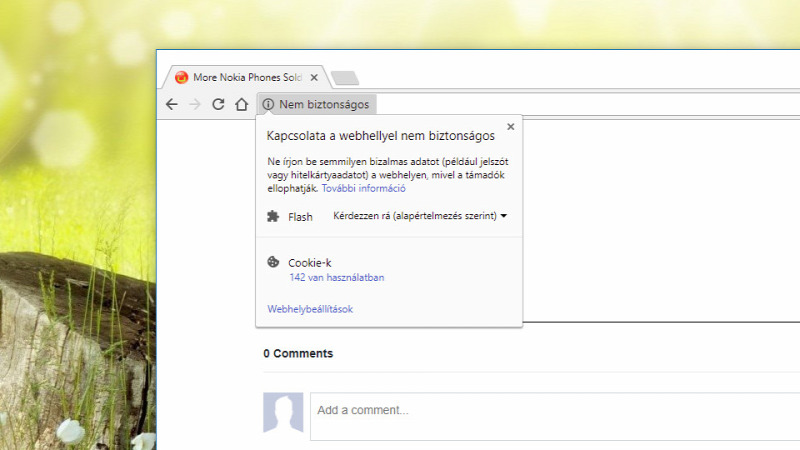
Task: Click the info circle icon in address bar
Action: [268, 104]
